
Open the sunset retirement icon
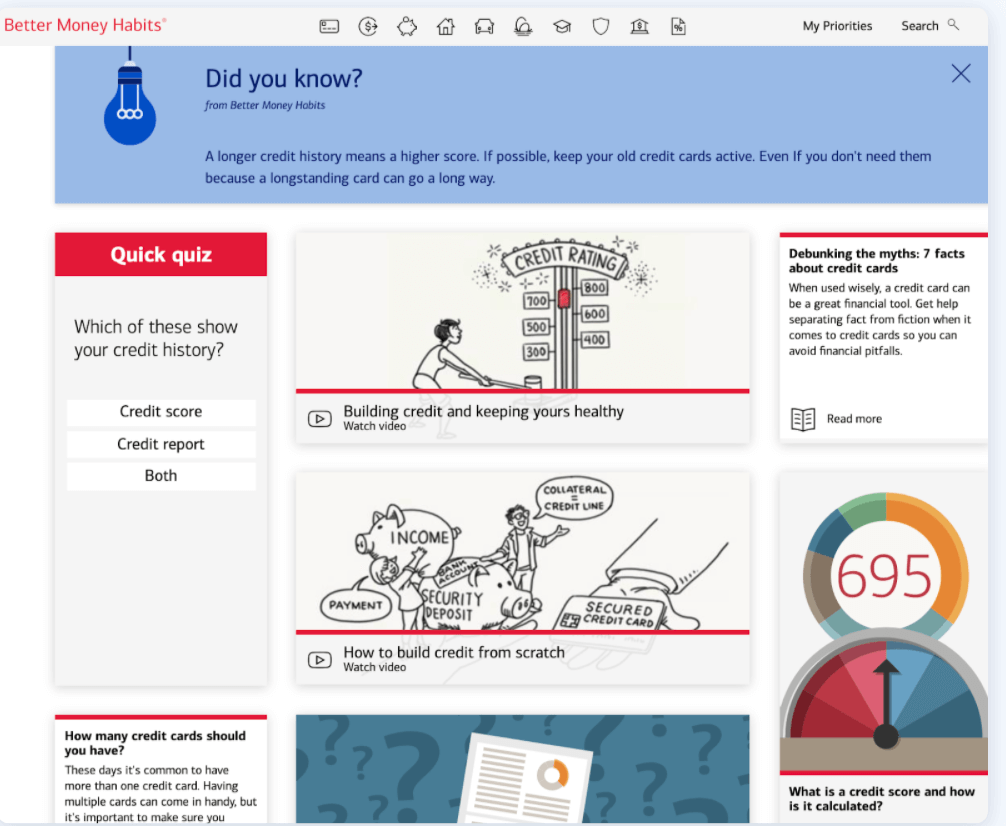pyautogui.click(x=523, y=27)
